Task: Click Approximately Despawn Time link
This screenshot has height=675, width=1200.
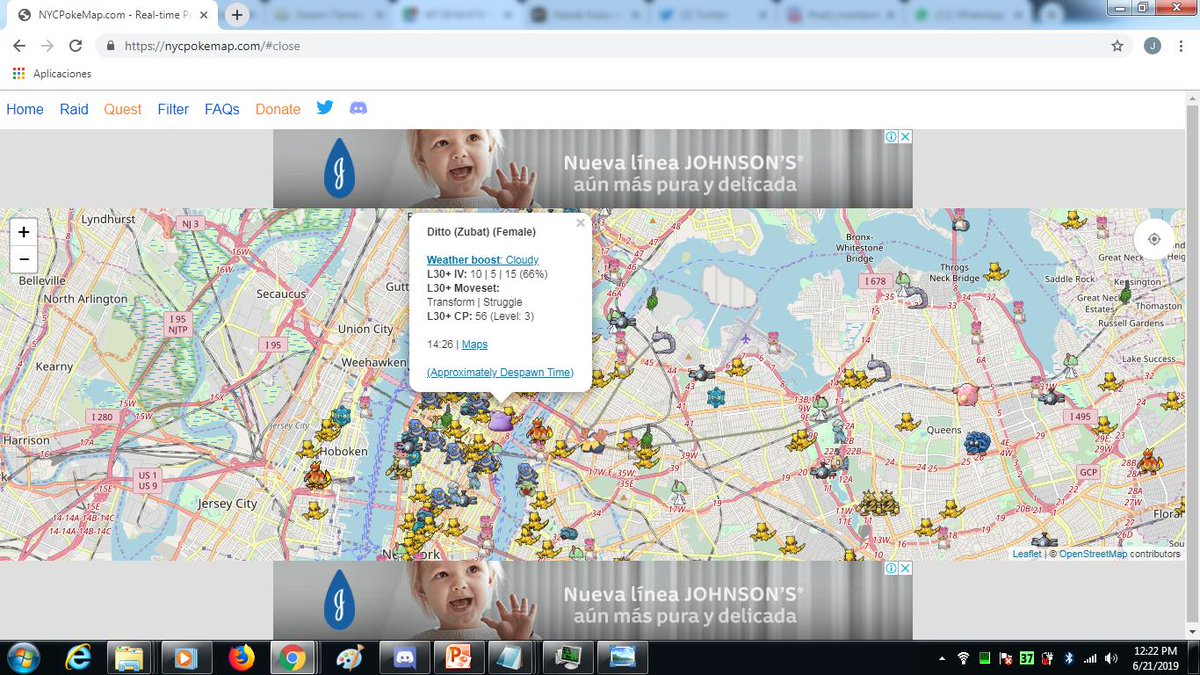Action: (x=500, y=372)
